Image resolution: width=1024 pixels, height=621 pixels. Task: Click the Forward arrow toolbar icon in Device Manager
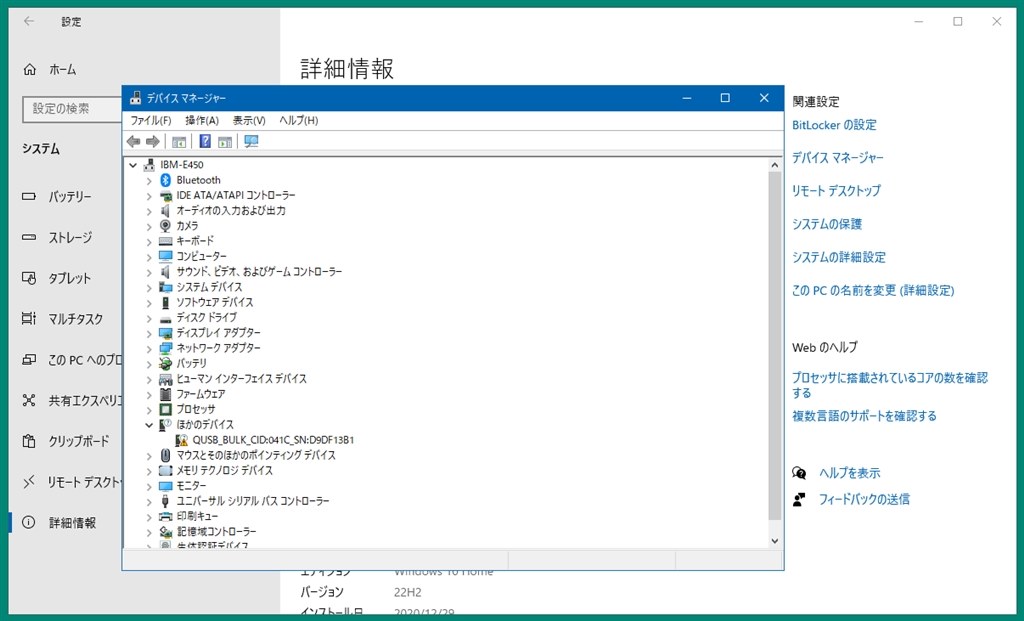click(153, 142)
